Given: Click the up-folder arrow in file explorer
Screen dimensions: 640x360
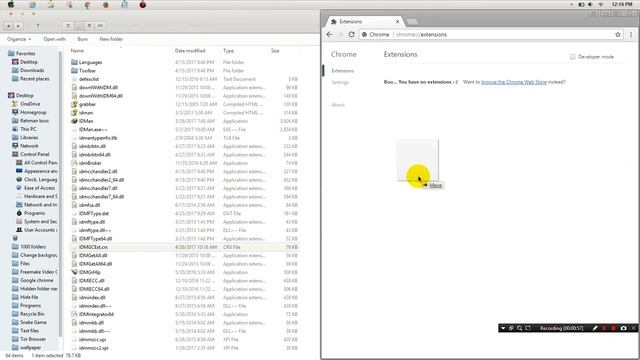Looking at the screenshot, I should (x=38, y=26).
